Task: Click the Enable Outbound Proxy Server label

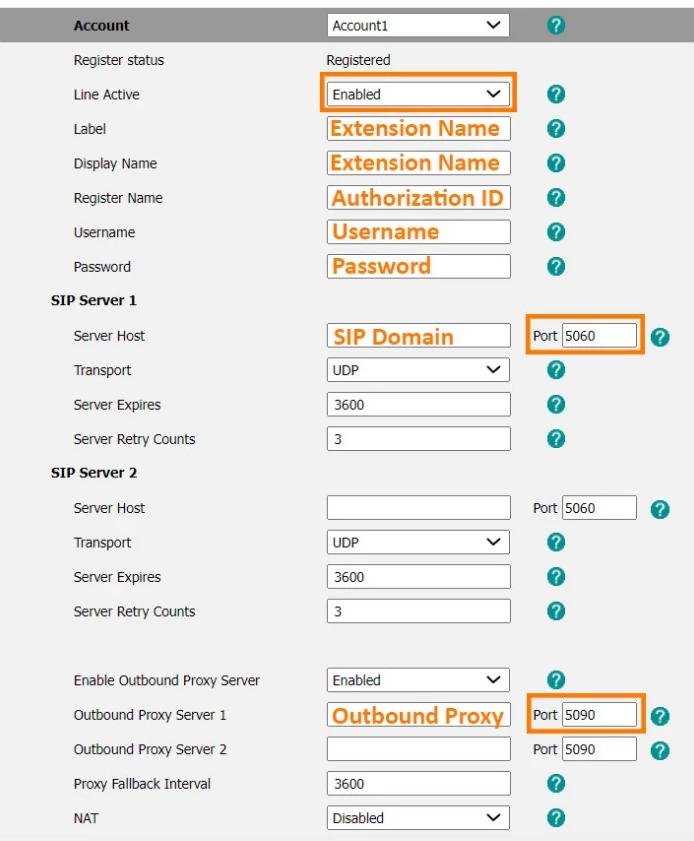Action: [x=166, y=680]
